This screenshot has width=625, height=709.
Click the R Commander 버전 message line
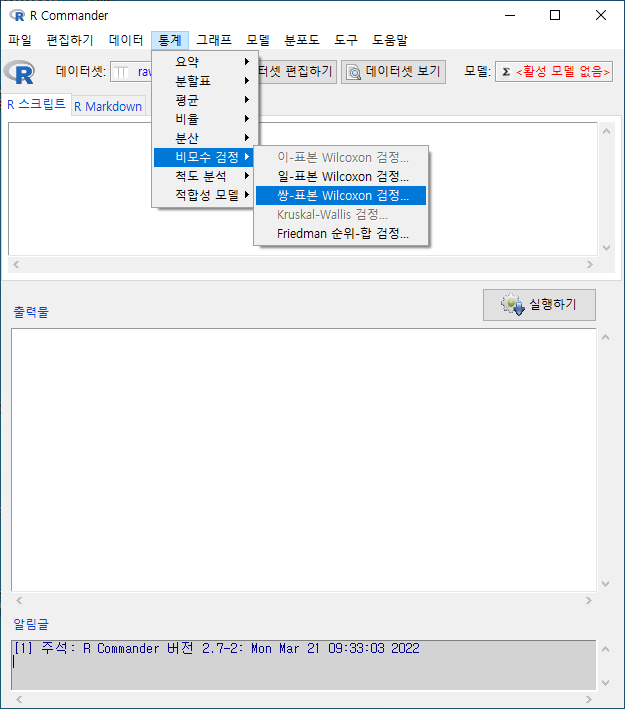(217, 648)
